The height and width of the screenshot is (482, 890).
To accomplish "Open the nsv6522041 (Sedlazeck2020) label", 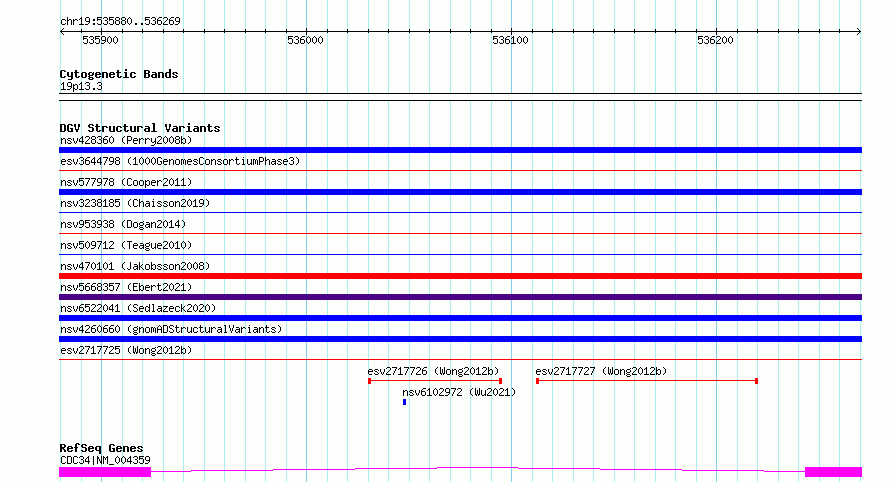I will pyautogui.click(x=138, y=308).
